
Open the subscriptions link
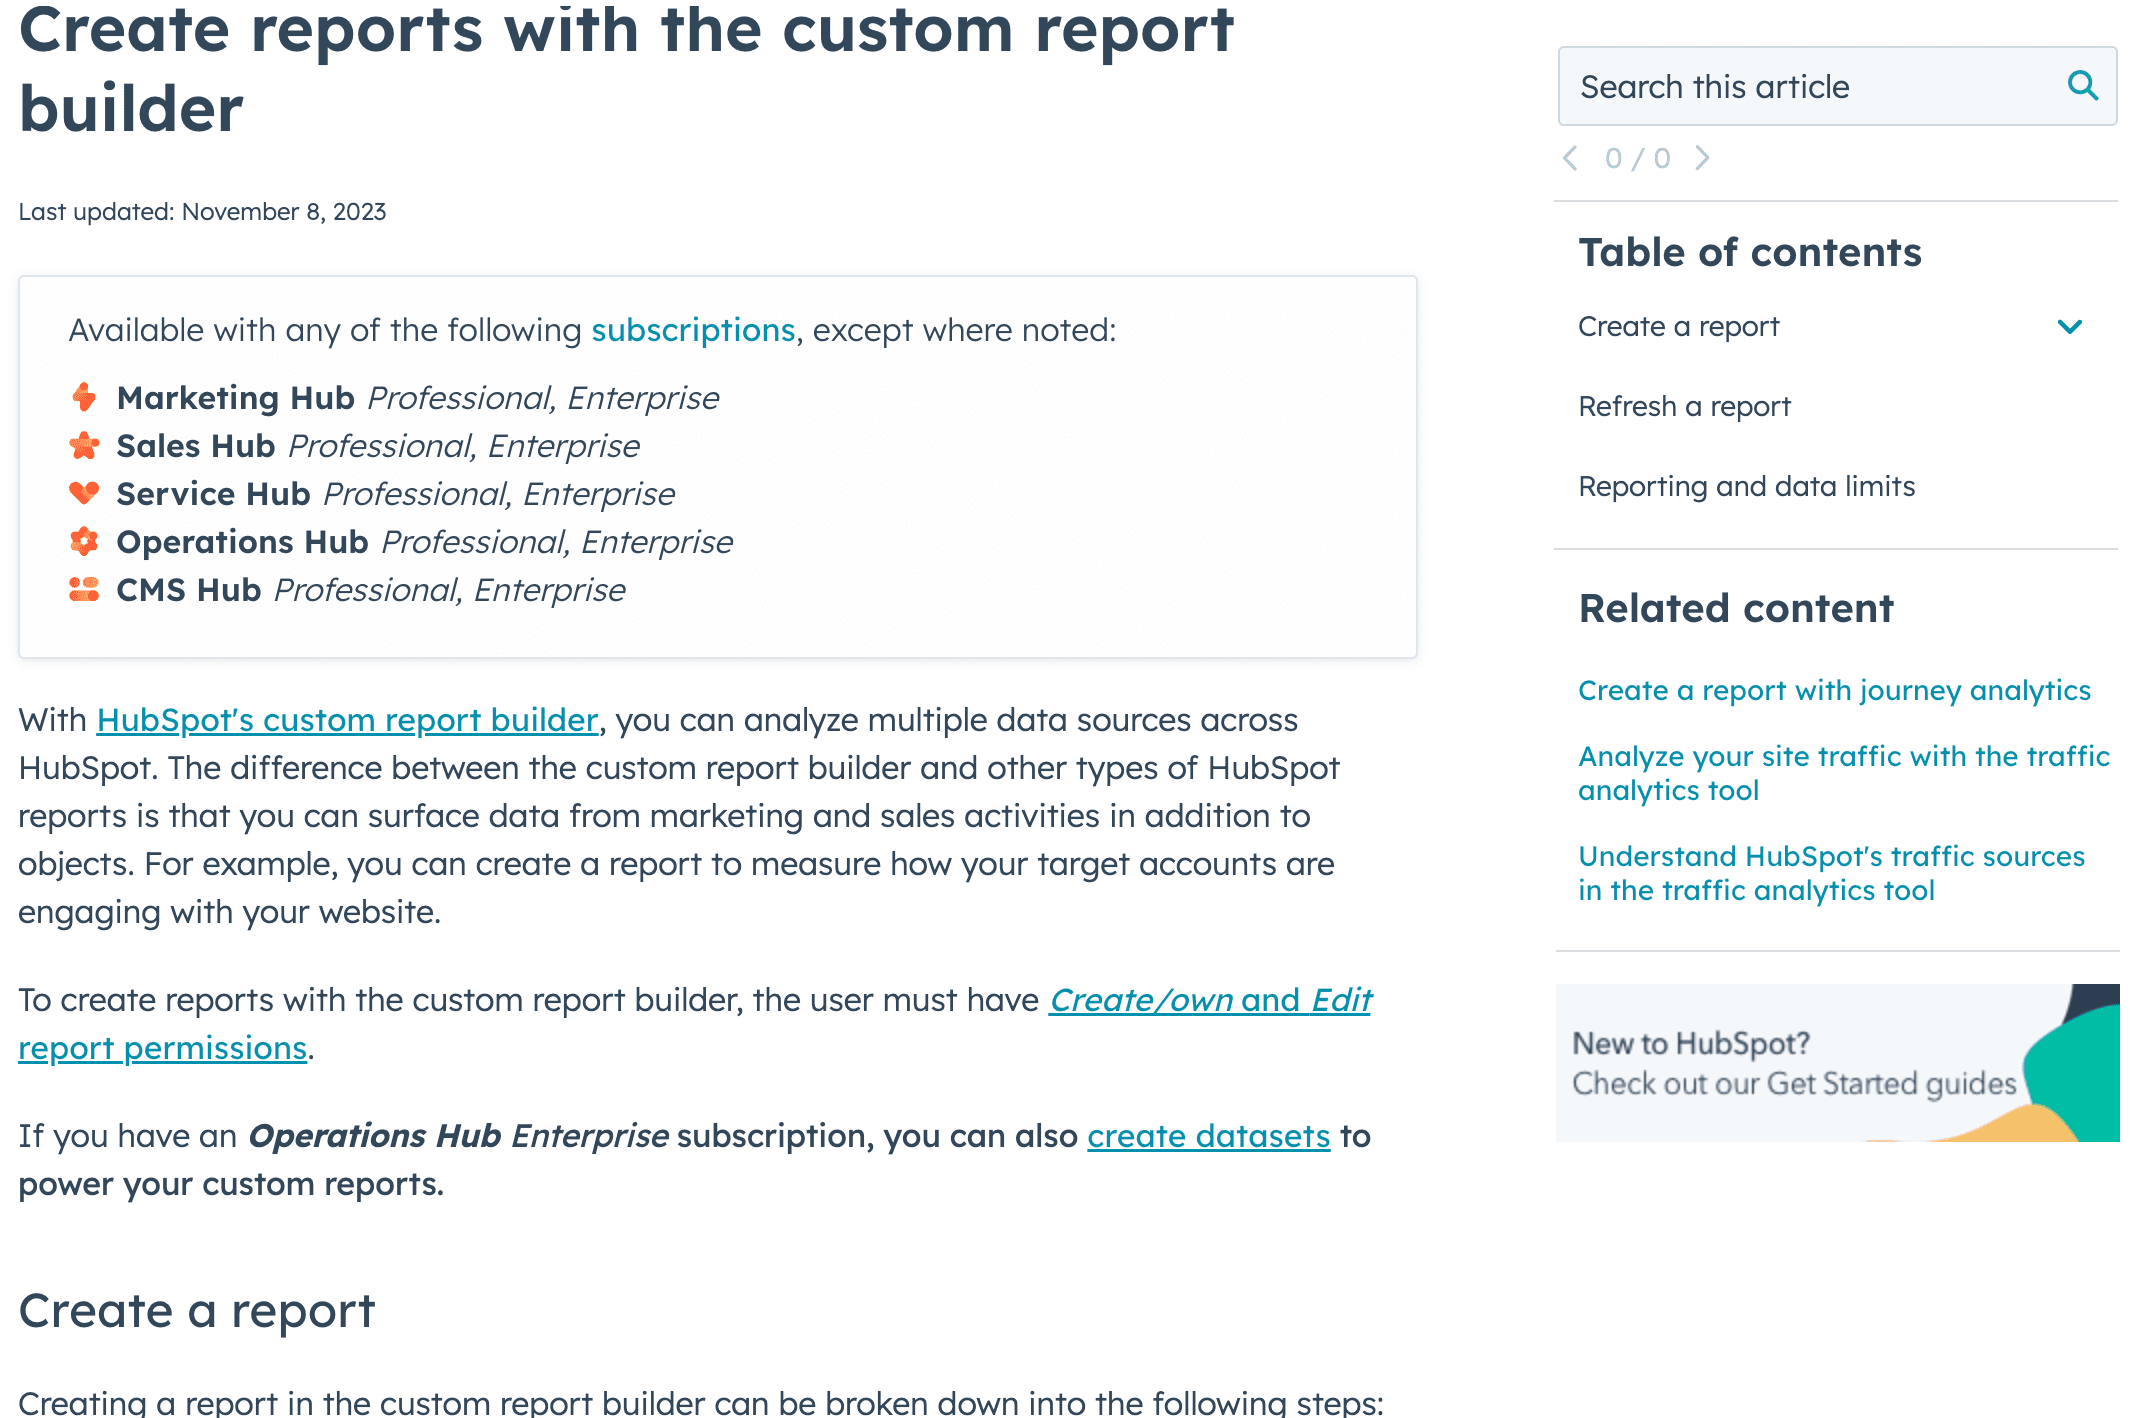(x=692, y=330)
